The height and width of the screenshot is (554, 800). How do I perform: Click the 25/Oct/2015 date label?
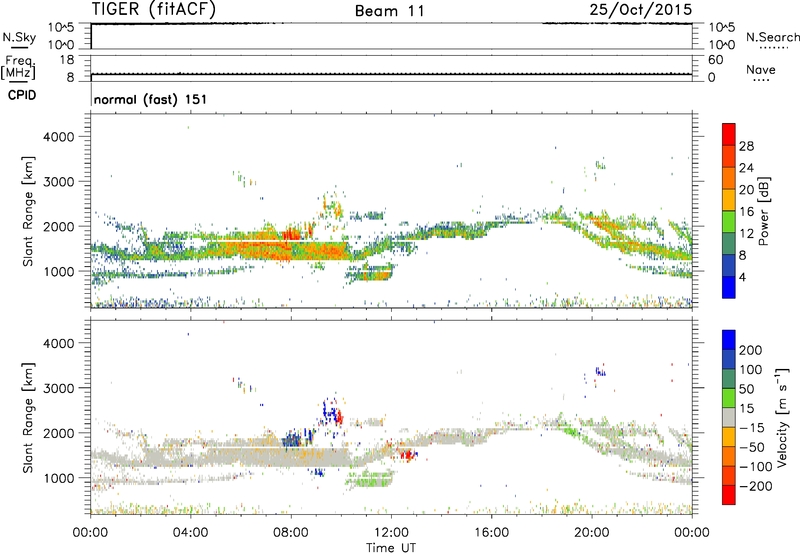tap(641, 10)
